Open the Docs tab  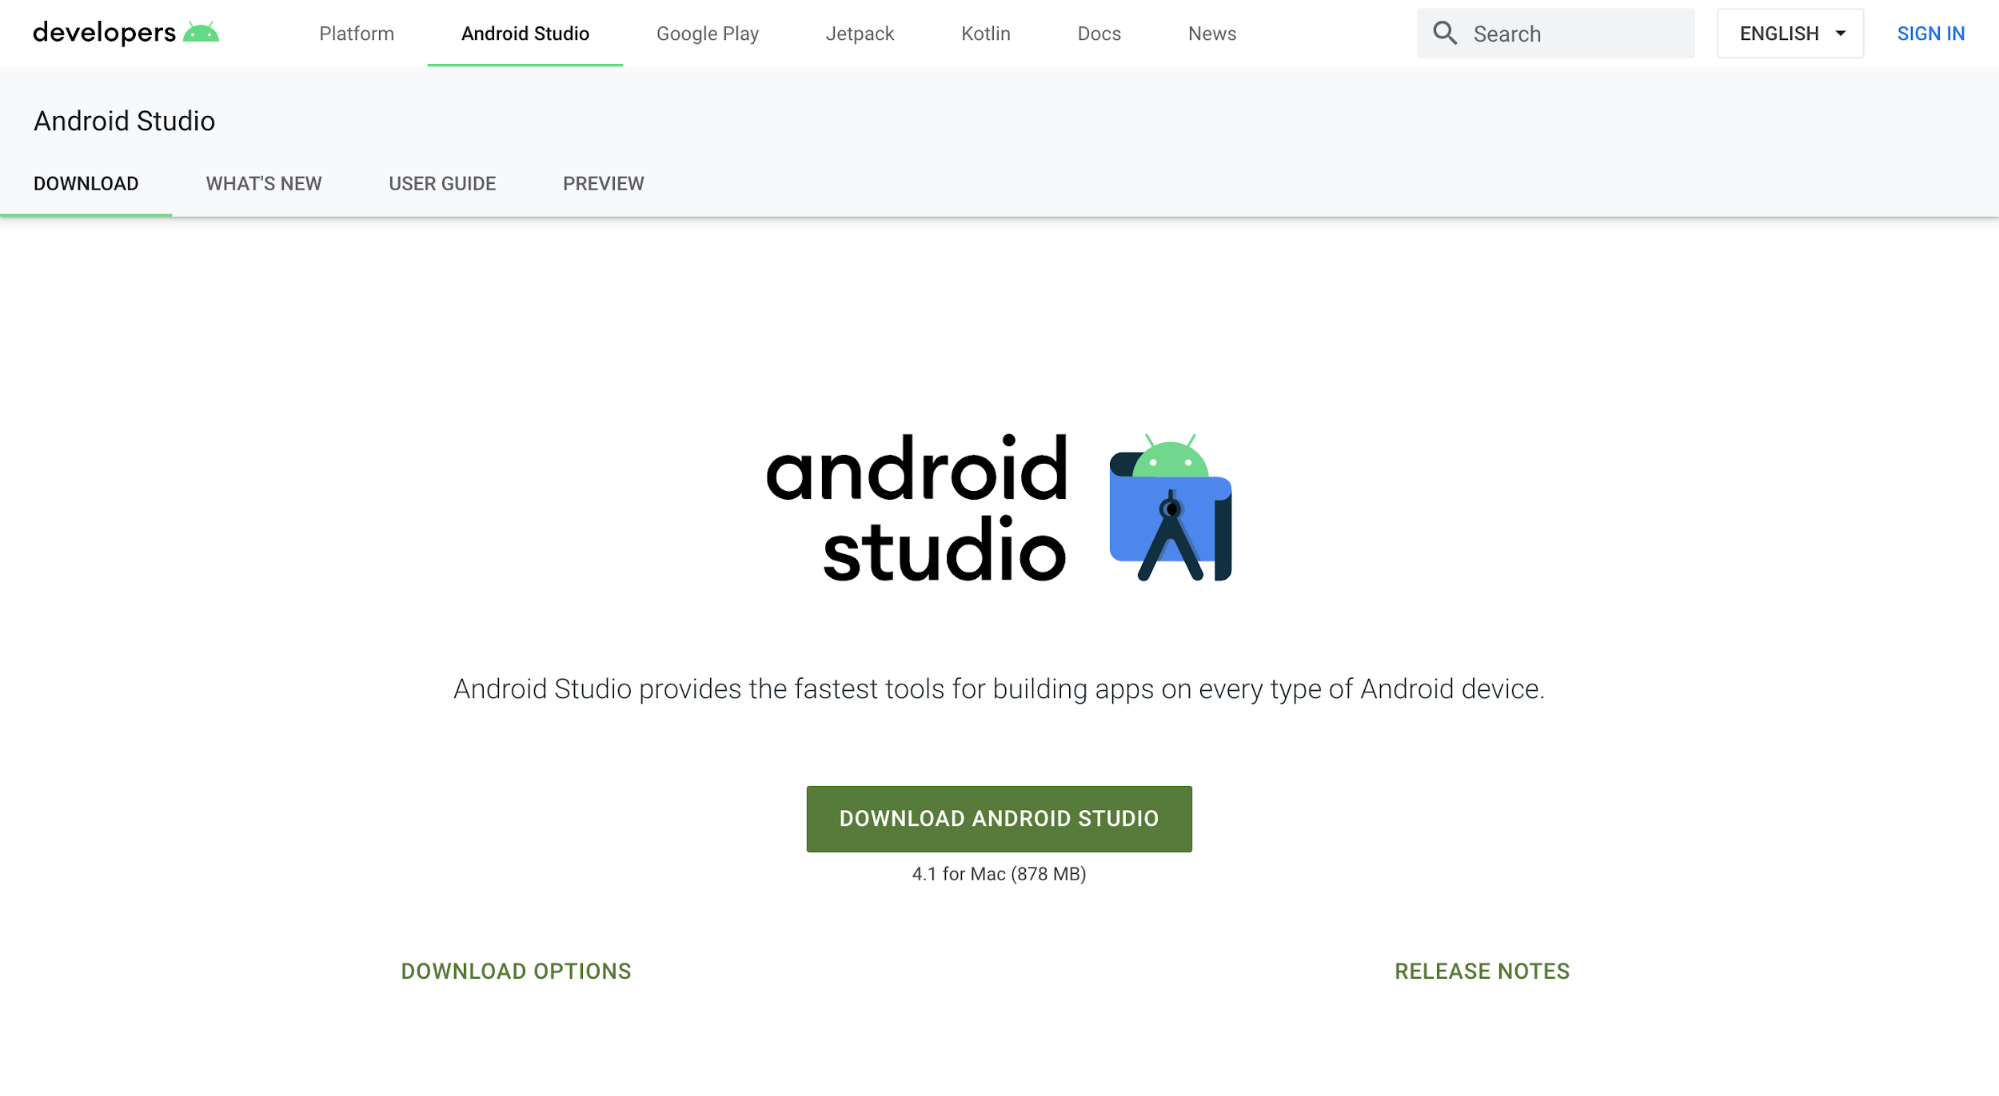[x=1099, y=33]
